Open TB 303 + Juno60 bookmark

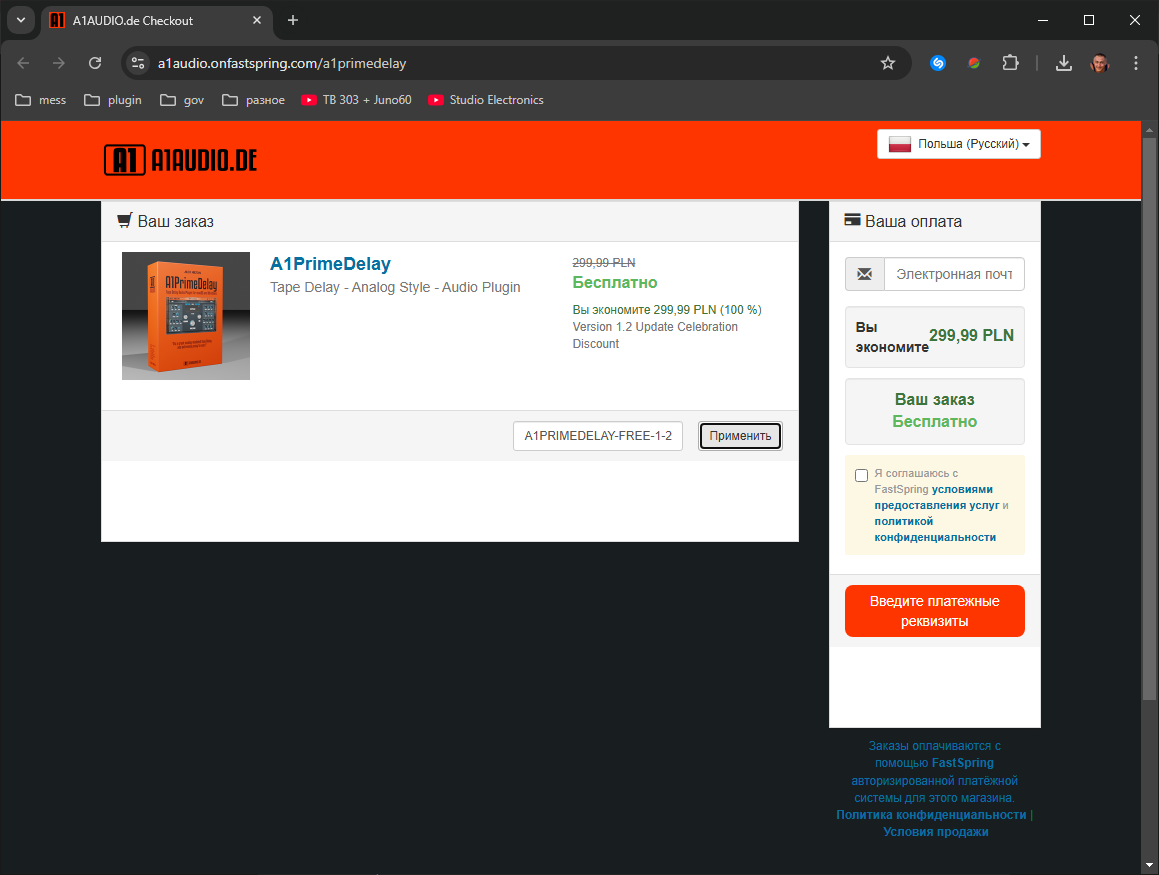click(356, 100)
